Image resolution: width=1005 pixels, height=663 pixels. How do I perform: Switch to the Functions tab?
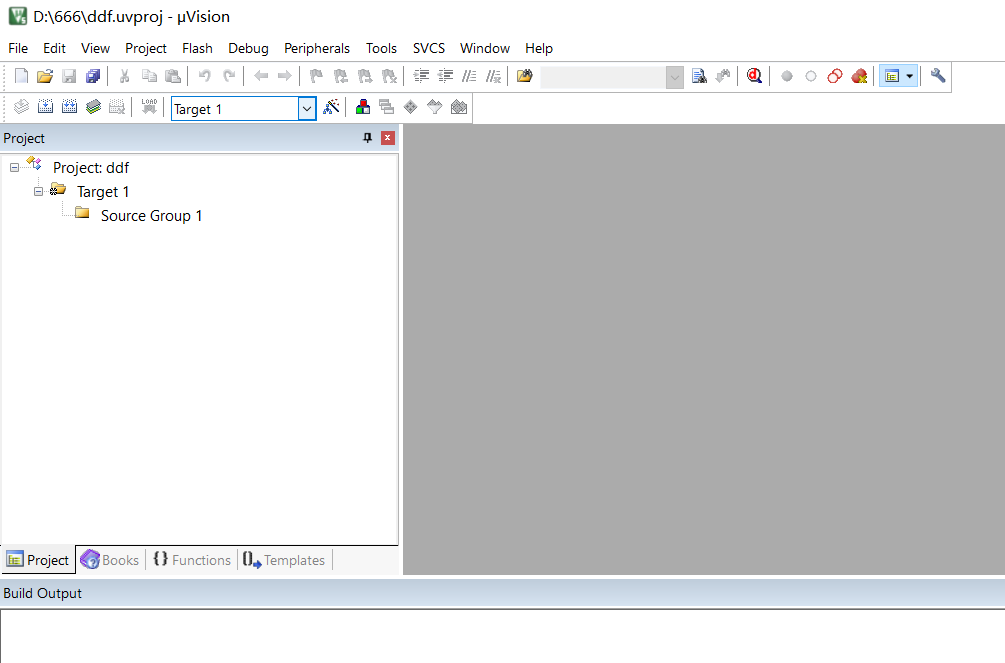click(192, 560)
